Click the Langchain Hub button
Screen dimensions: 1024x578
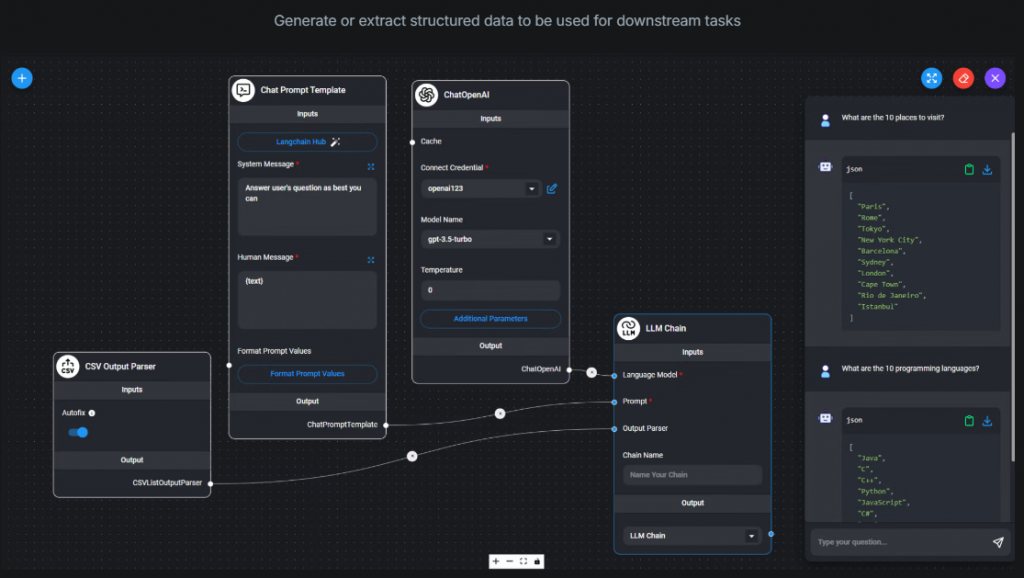[x=307, y=142]
